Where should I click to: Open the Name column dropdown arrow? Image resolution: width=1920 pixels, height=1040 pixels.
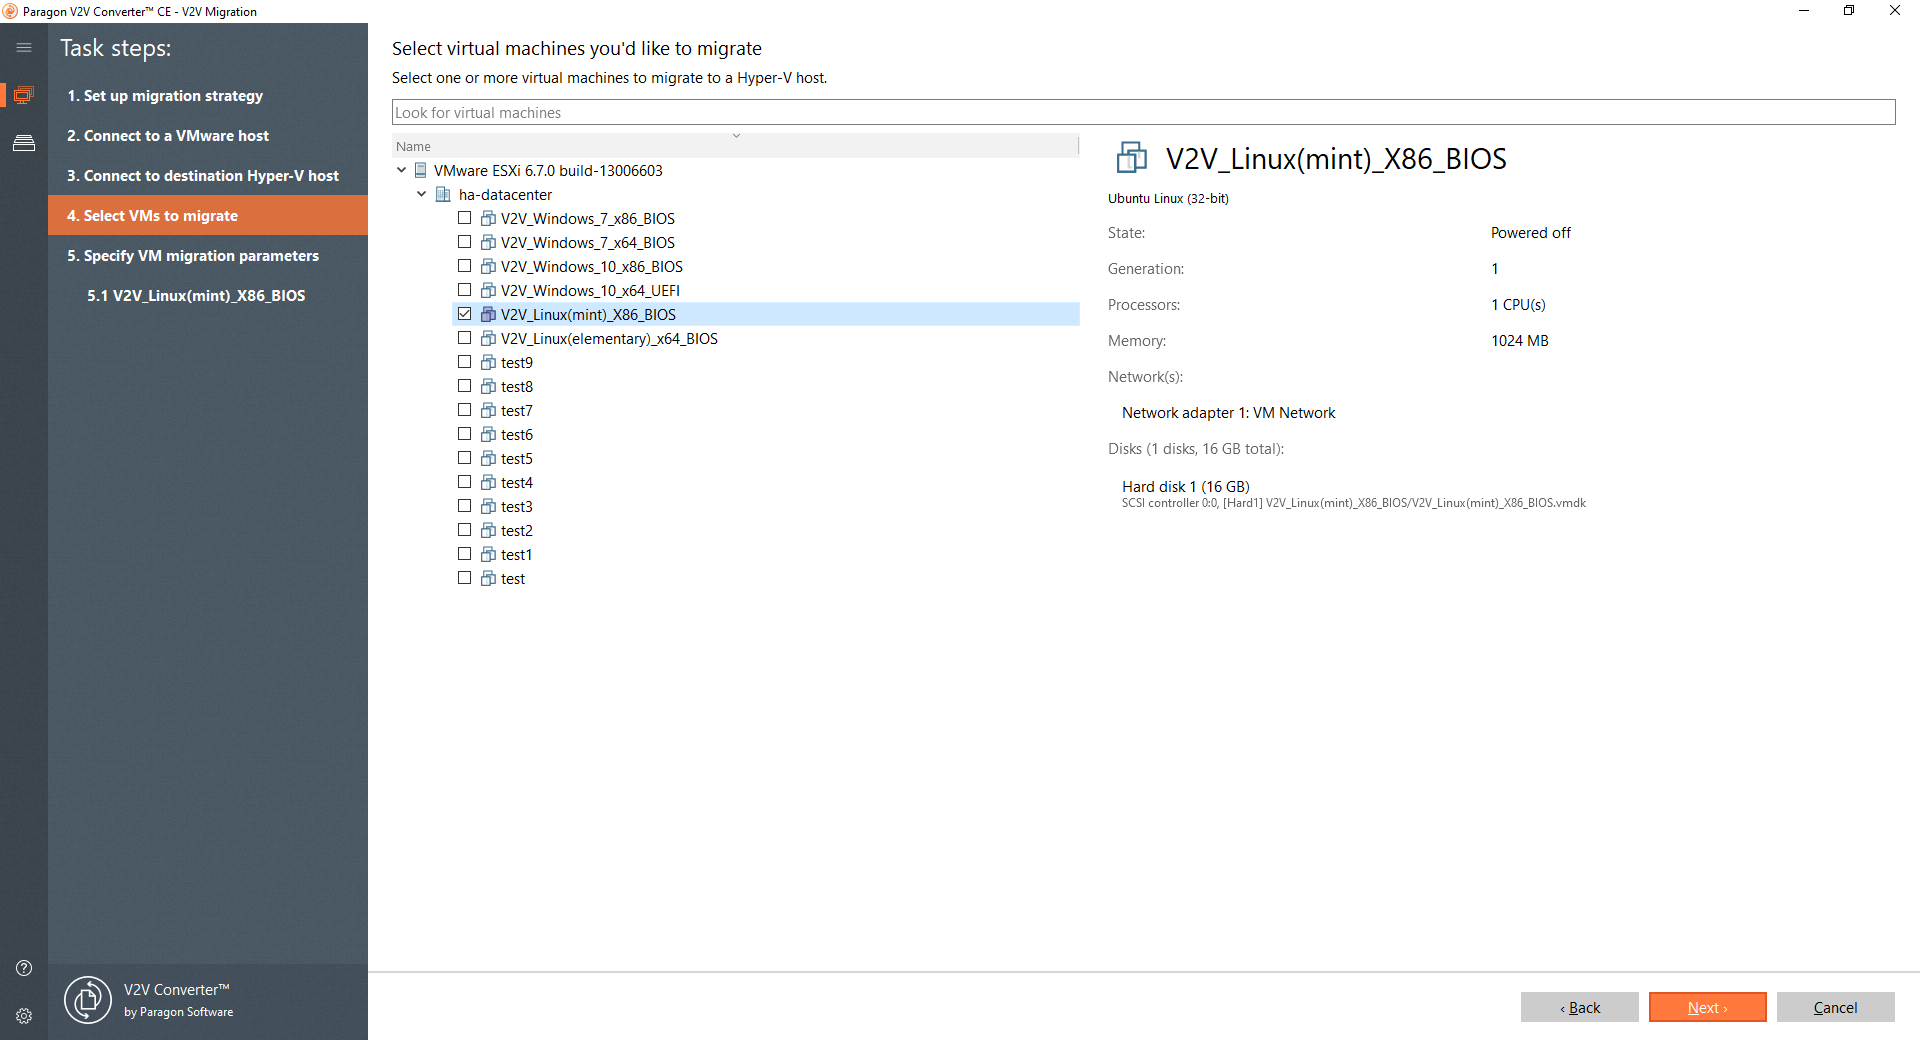[737, 135]
